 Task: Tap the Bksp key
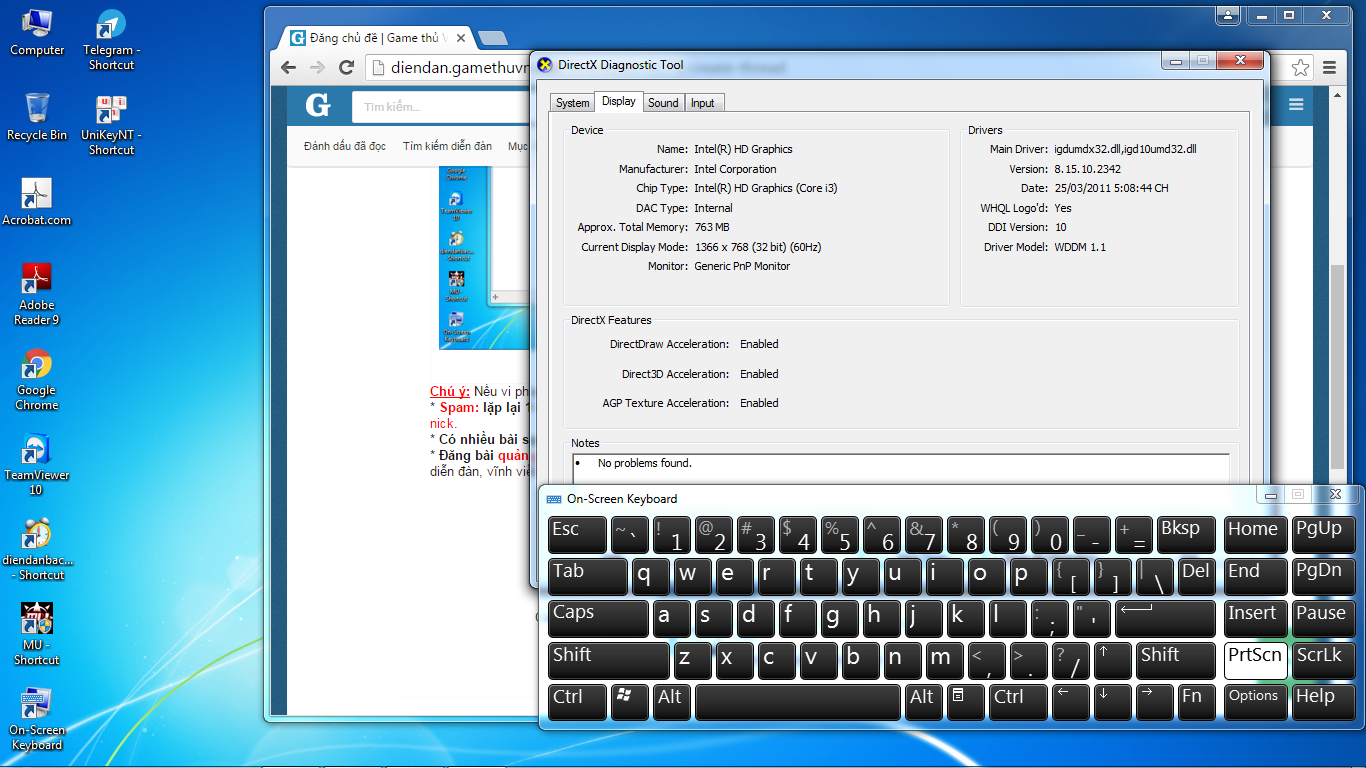click(1186, 533)
